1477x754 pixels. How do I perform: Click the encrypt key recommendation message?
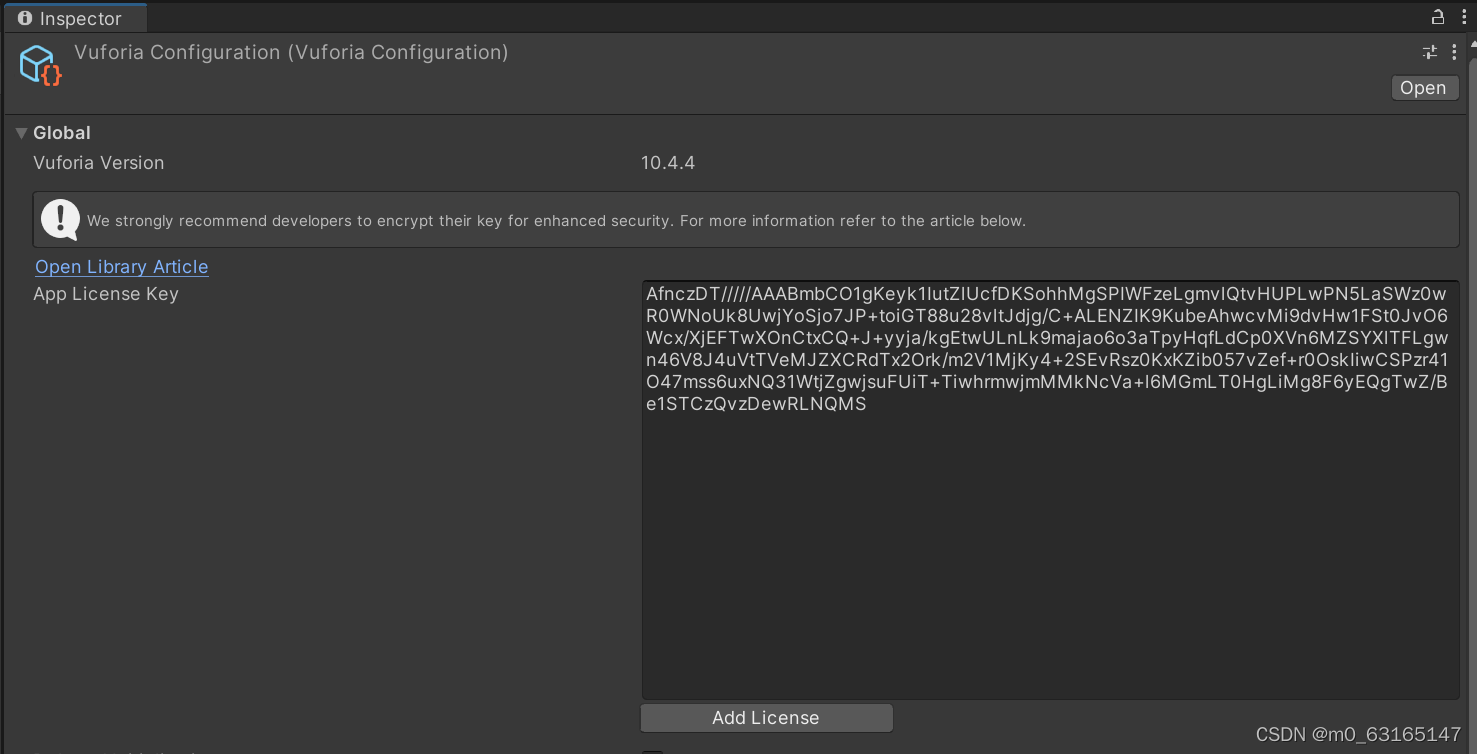[556, 221]
